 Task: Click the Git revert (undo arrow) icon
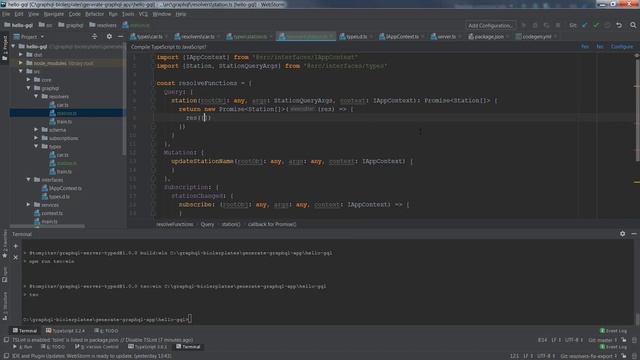[619, 25]
